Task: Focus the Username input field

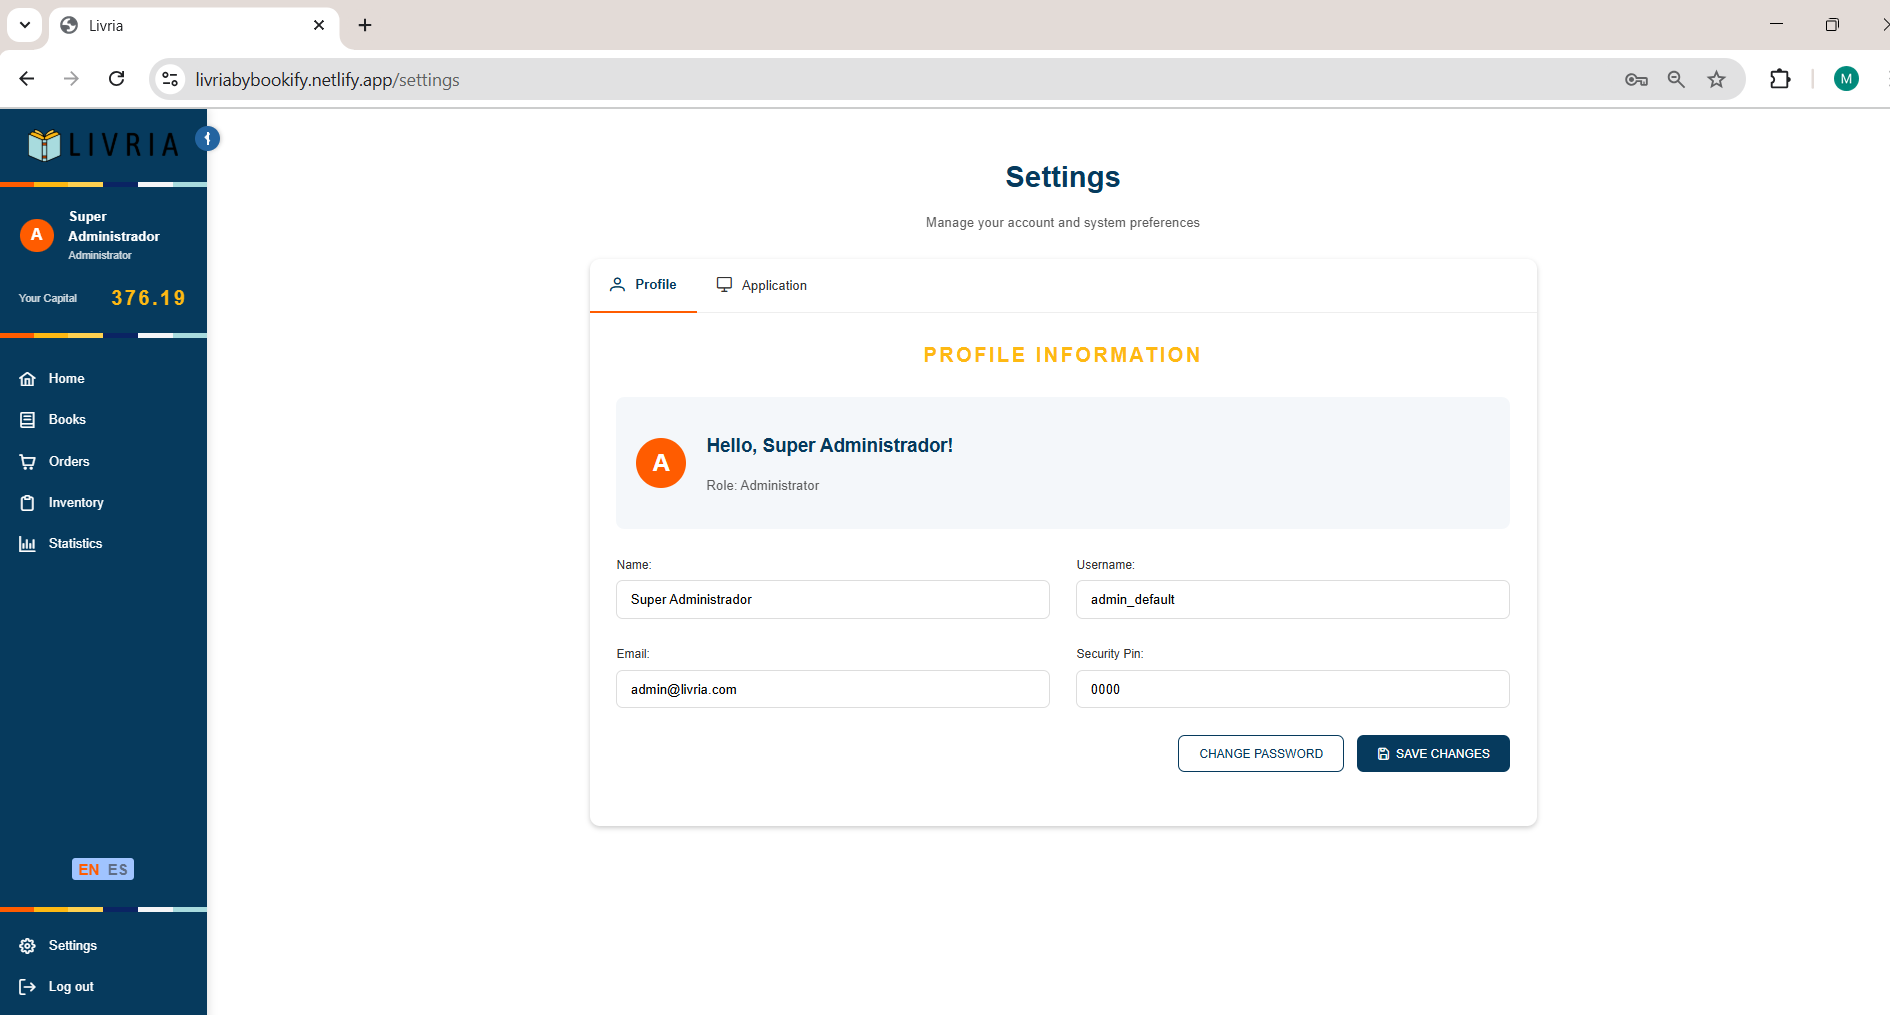Action: 1293,599
